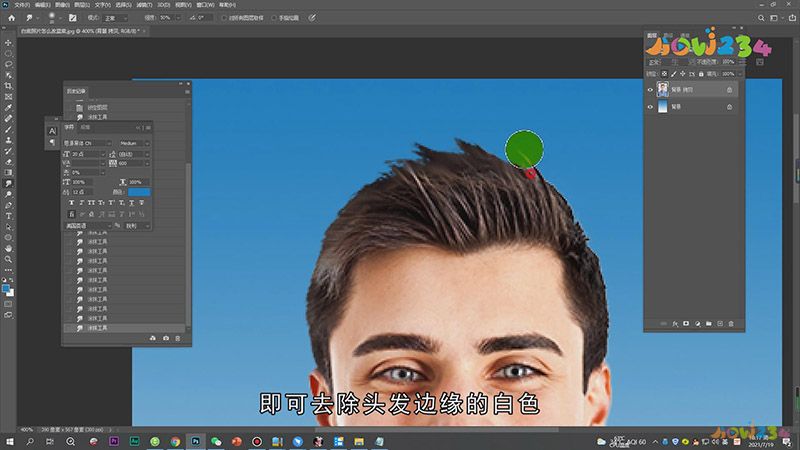
Task: Toggle lock all padlock in Layers panel
Action: click(x=701, y=74)
